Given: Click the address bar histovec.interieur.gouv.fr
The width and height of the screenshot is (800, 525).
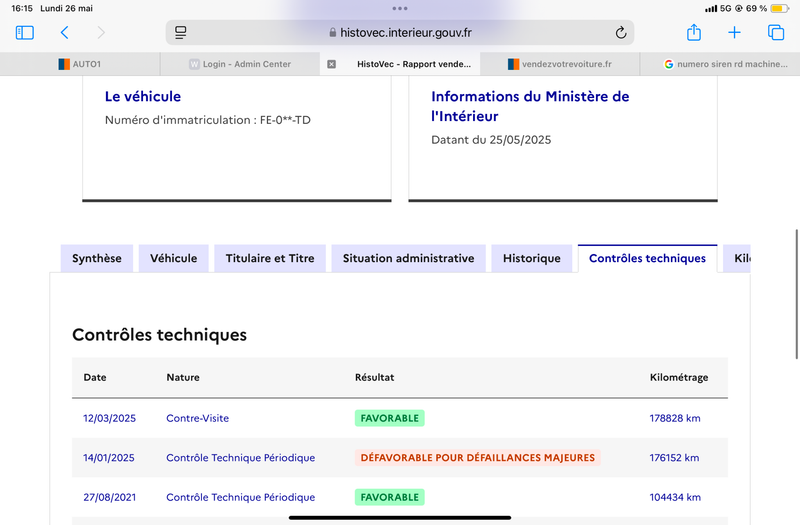Looking at the screenshot, I should click(x=400, y=33).
